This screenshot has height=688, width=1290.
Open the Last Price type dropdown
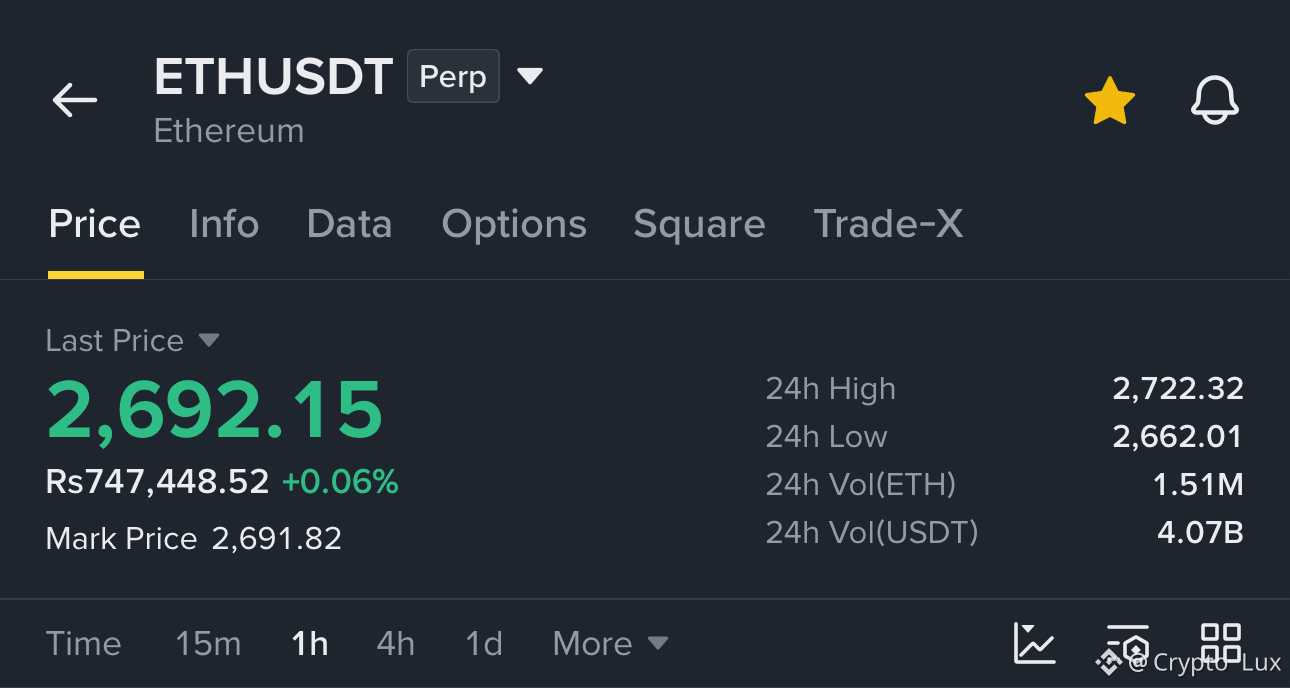click(x=208, y=341)
